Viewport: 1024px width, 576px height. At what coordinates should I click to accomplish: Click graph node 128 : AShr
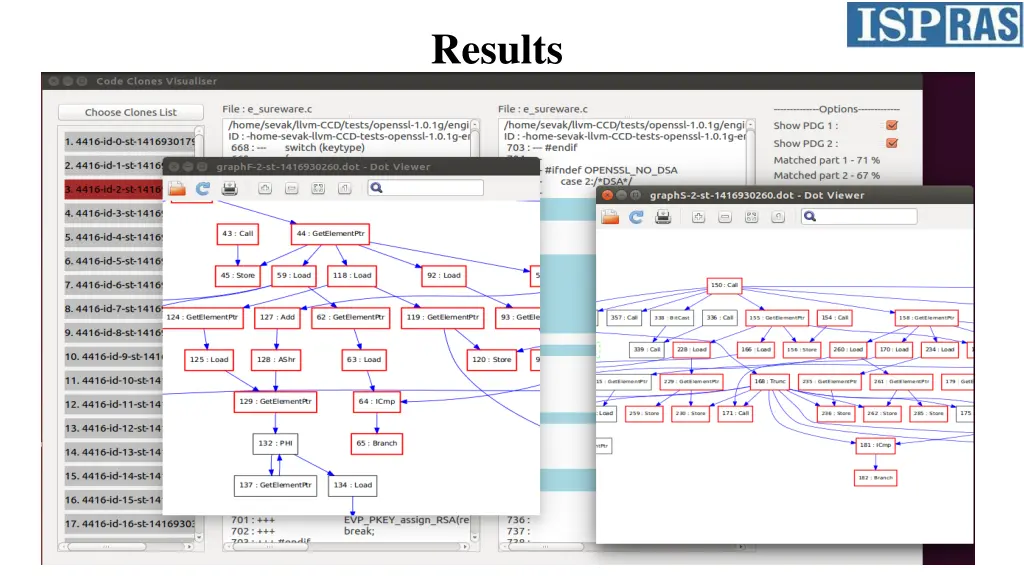(x=276, y=360)
